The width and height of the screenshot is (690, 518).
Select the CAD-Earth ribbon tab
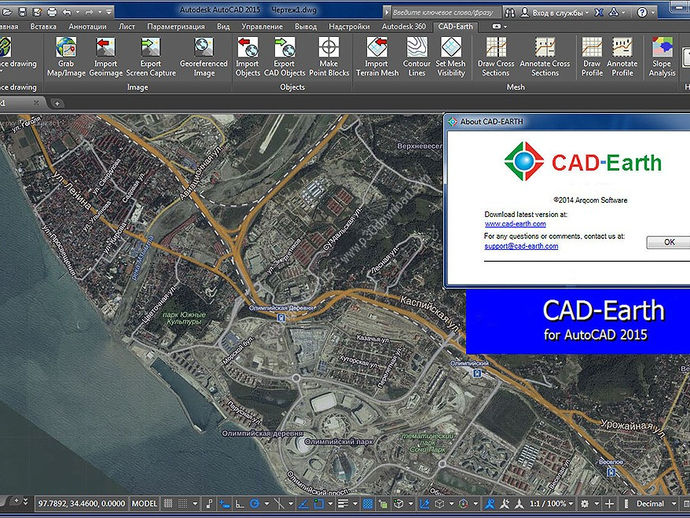click(455, 26)
